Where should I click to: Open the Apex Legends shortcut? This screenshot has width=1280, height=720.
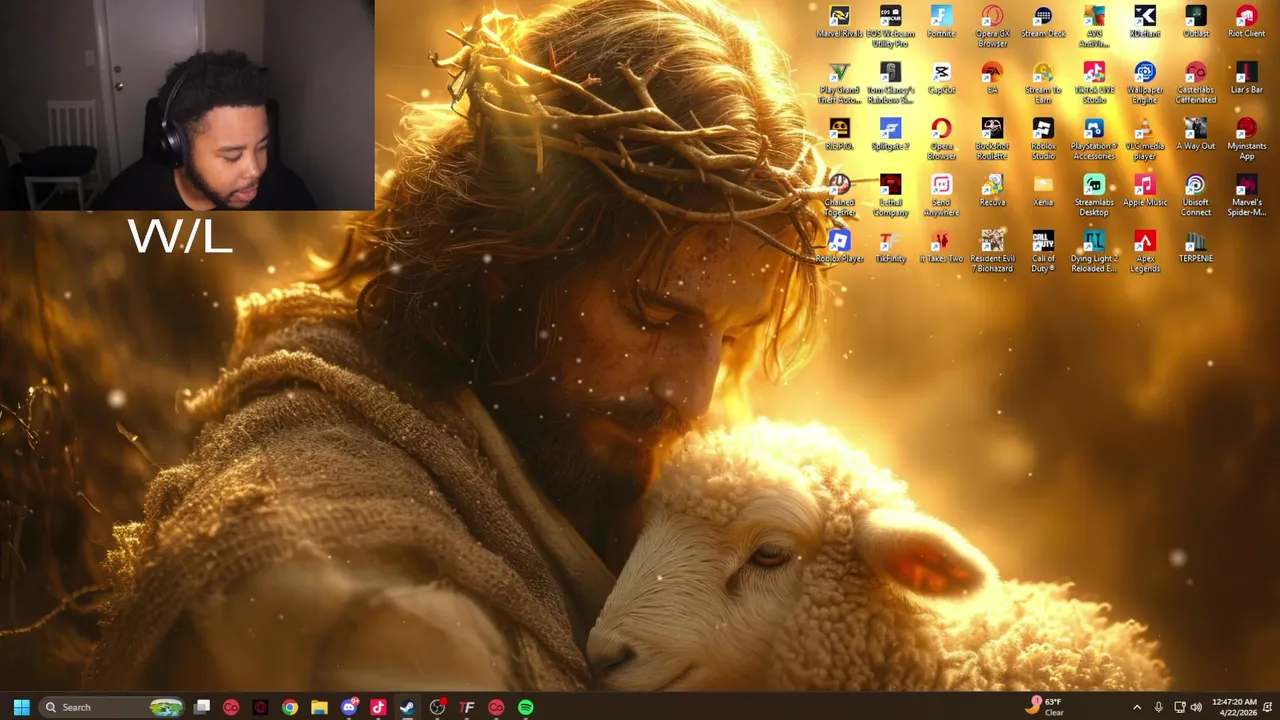[x=1145, y=251]
